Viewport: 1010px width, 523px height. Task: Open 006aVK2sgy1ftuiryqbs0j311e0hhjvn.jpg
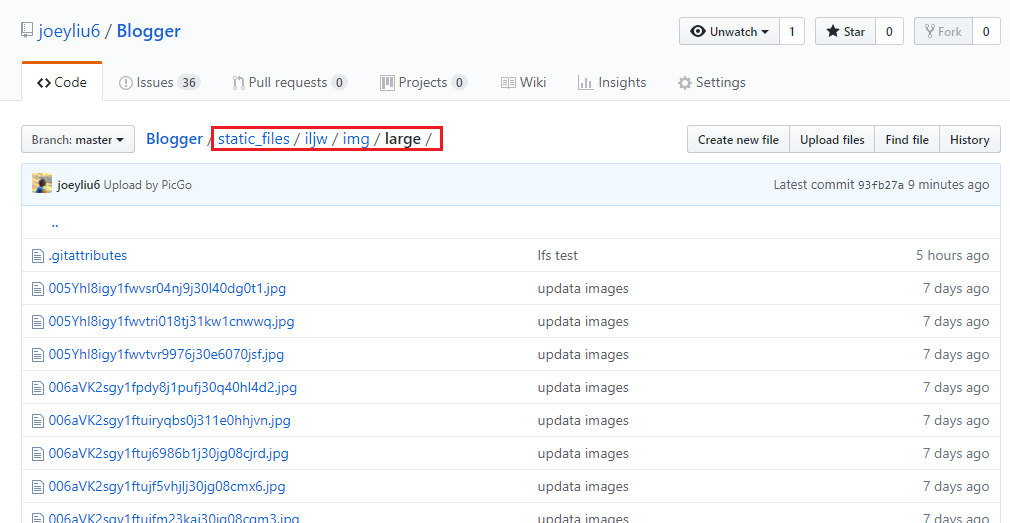[x=169, y=421]
